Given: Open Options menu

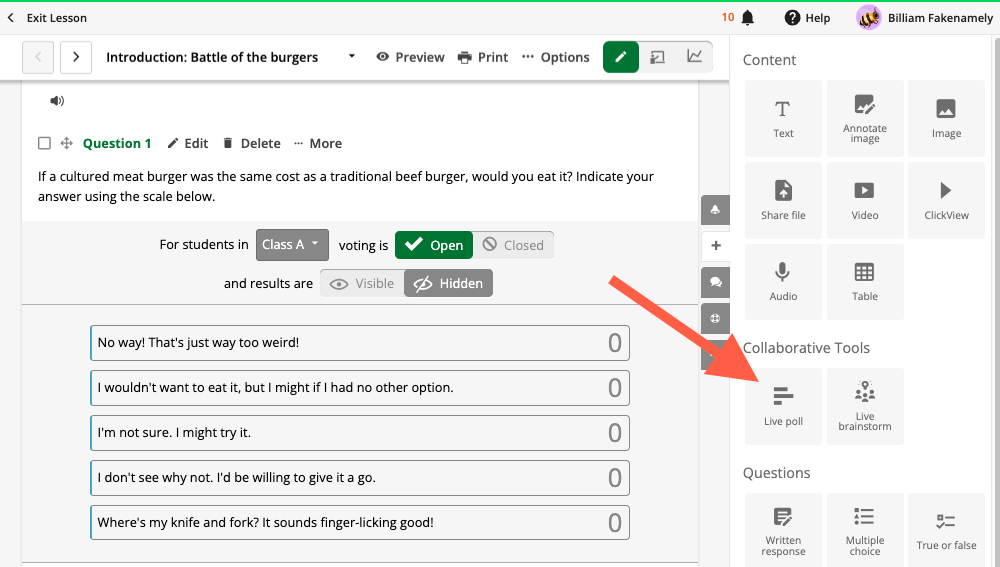Looking at the screenshot, I should pos(555,57).
